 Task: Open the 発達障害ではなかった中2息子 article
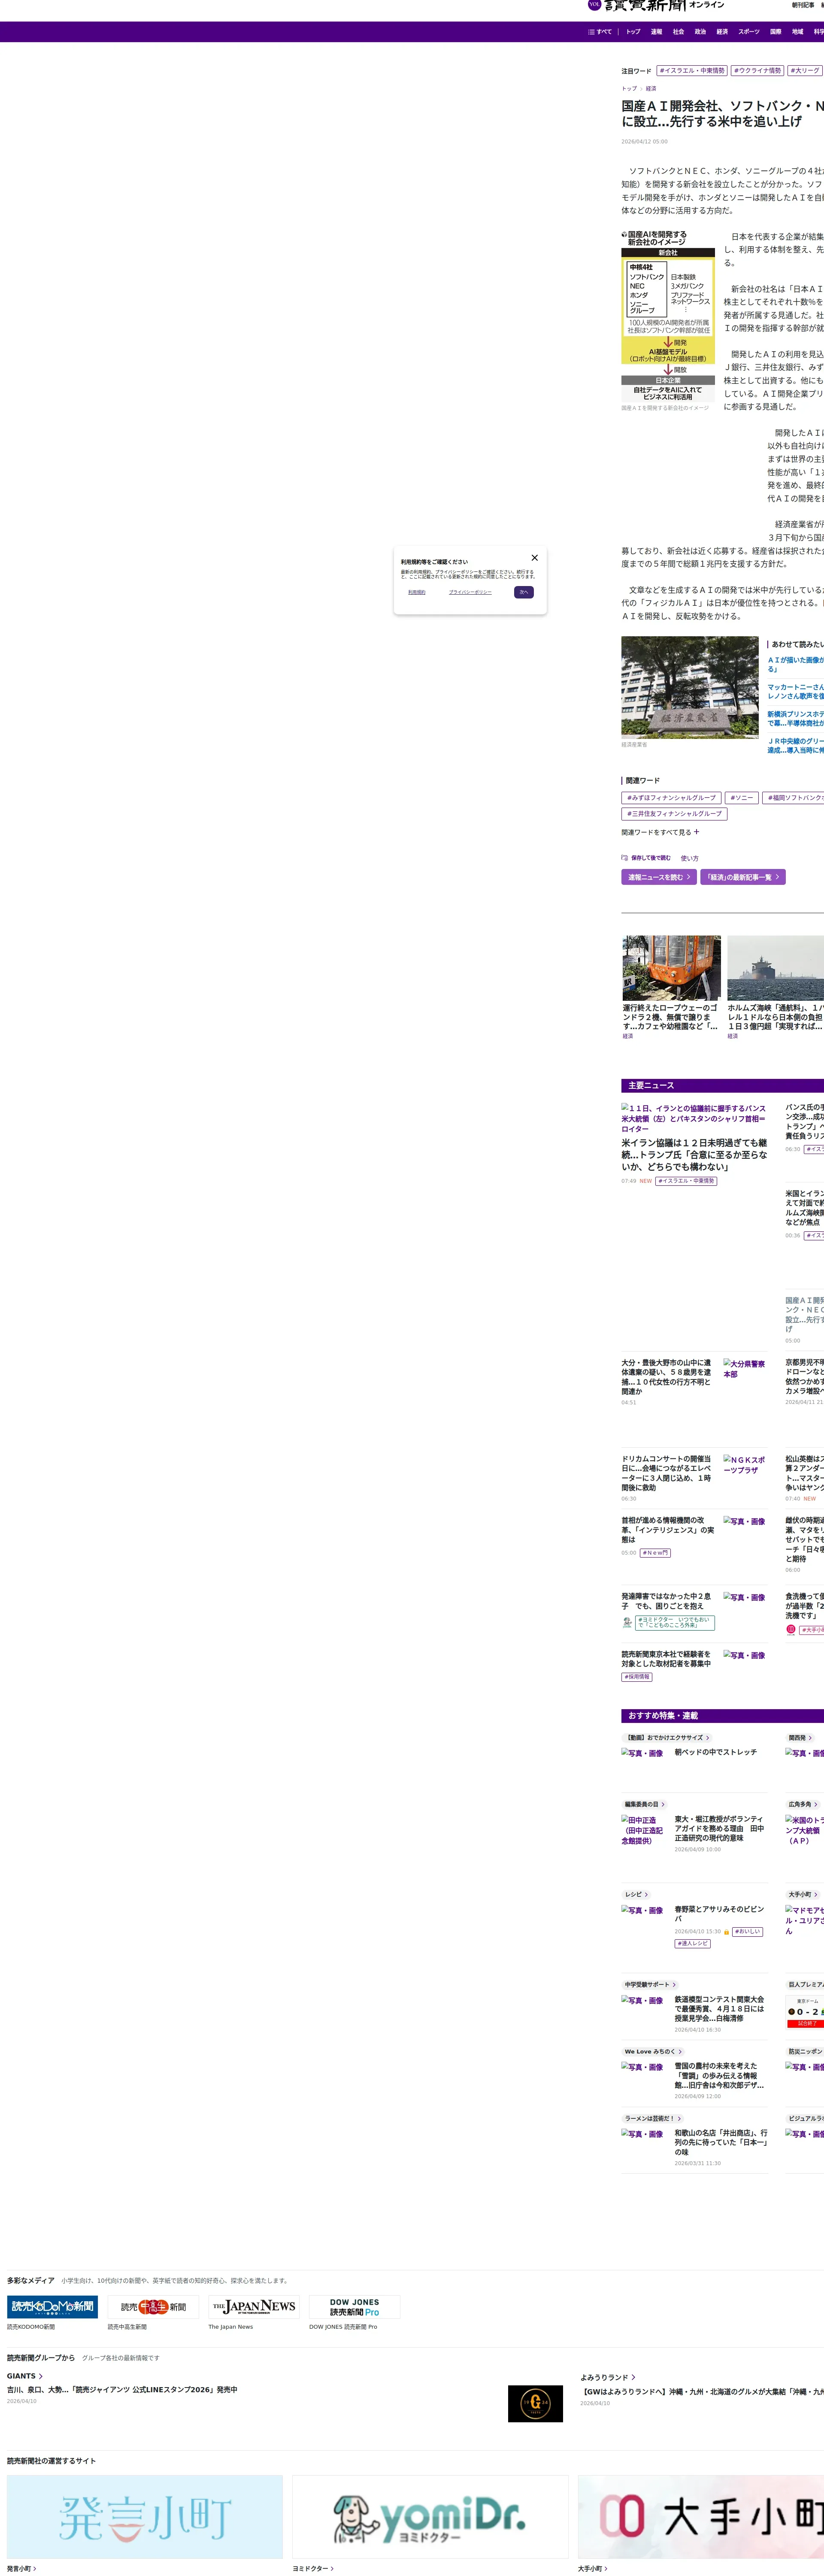coord(666,1601)
